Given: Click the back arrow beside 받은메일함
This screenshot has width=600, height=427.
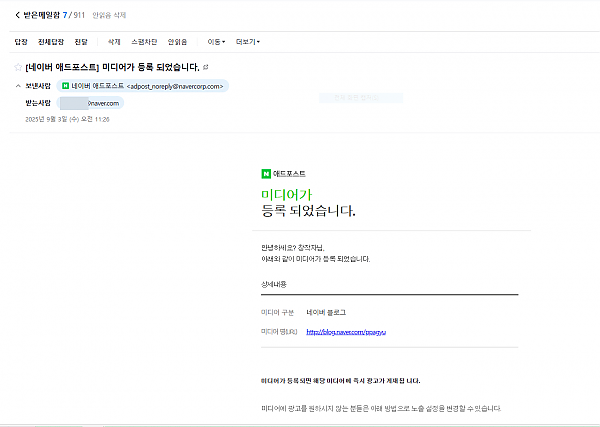Looking at the screenshot, I should click(x=18, y=15).
